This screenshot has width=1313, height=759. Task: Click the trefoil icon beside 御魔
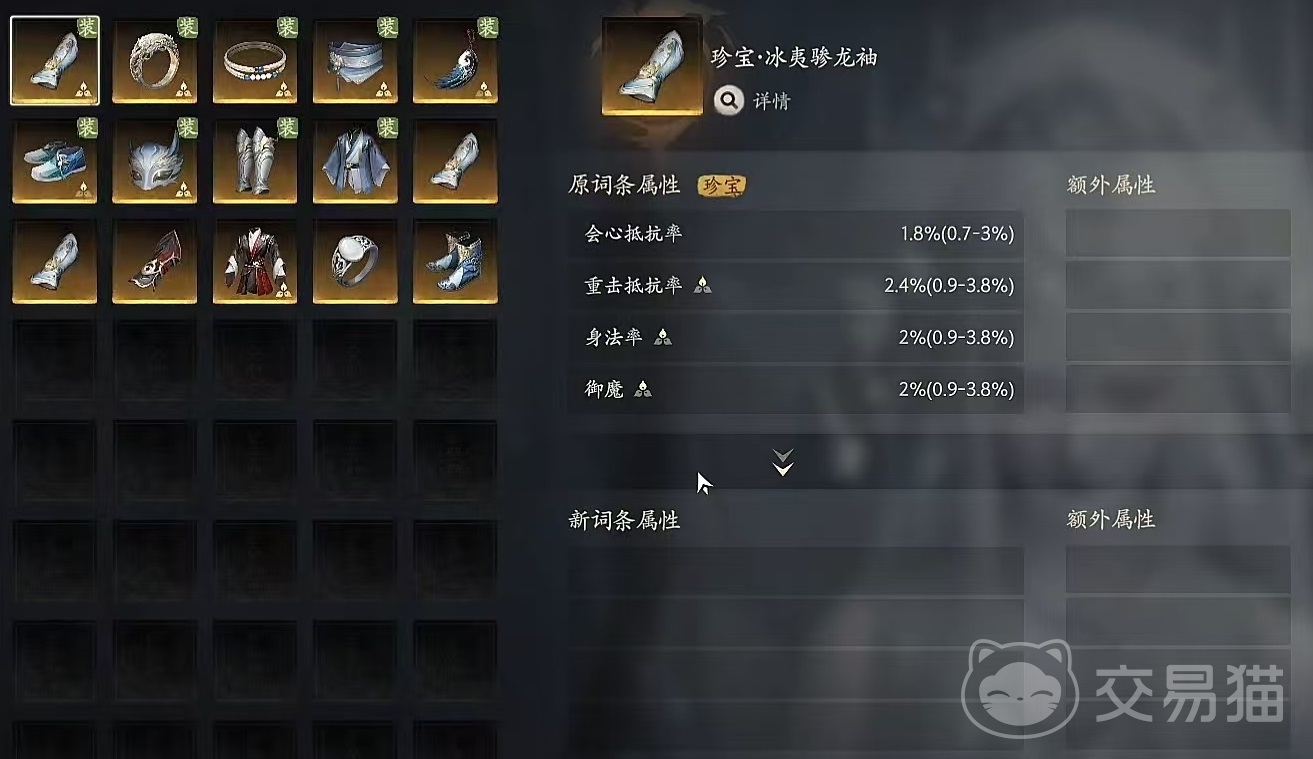click(643, 390)
